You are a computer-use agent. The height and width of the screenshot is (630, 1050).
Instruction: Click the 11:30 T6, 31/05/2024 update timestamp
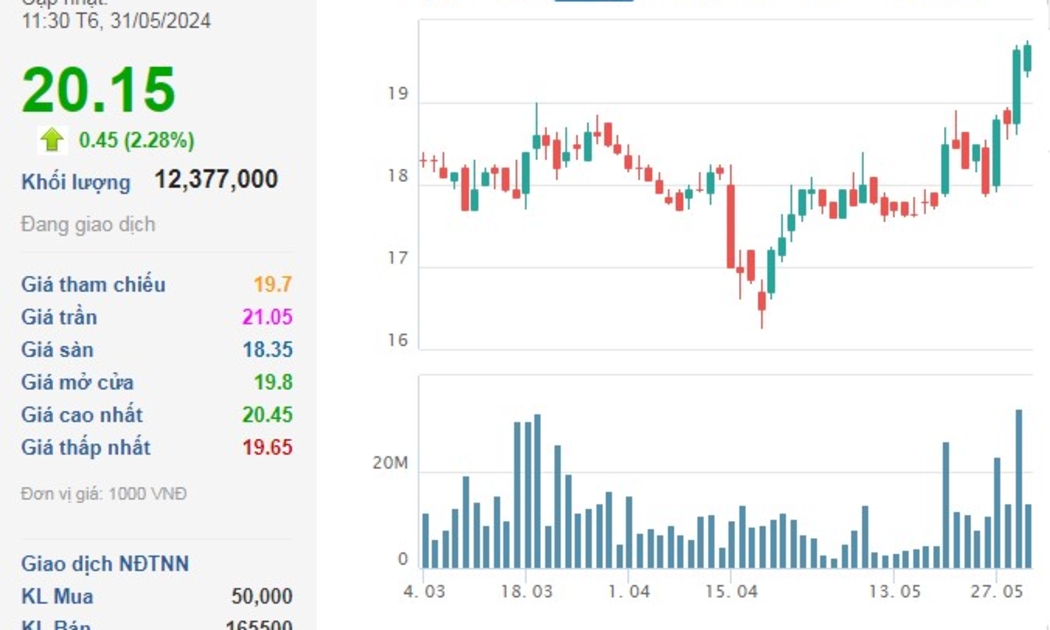pyautogui.click(x=116, y=20)
